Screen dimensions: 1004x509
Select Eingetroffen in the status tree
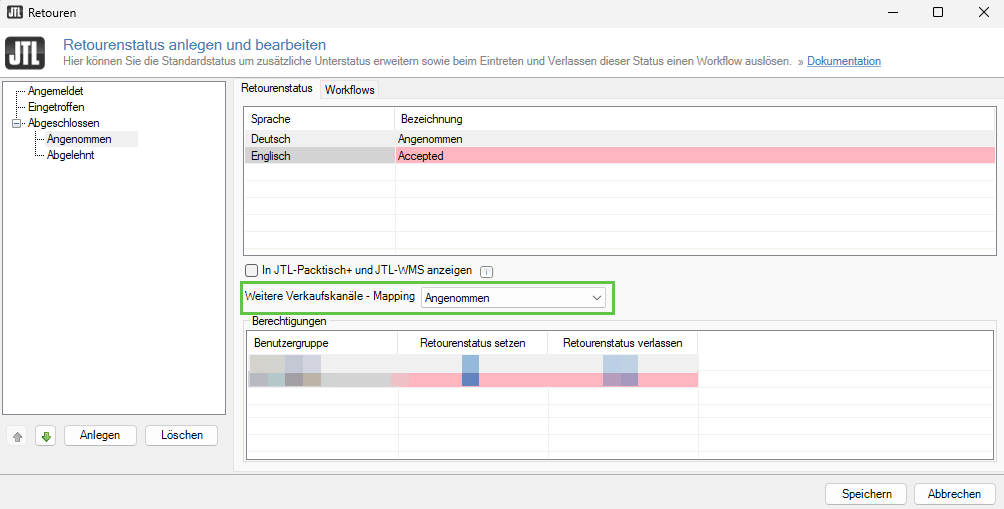pos(56,107)
